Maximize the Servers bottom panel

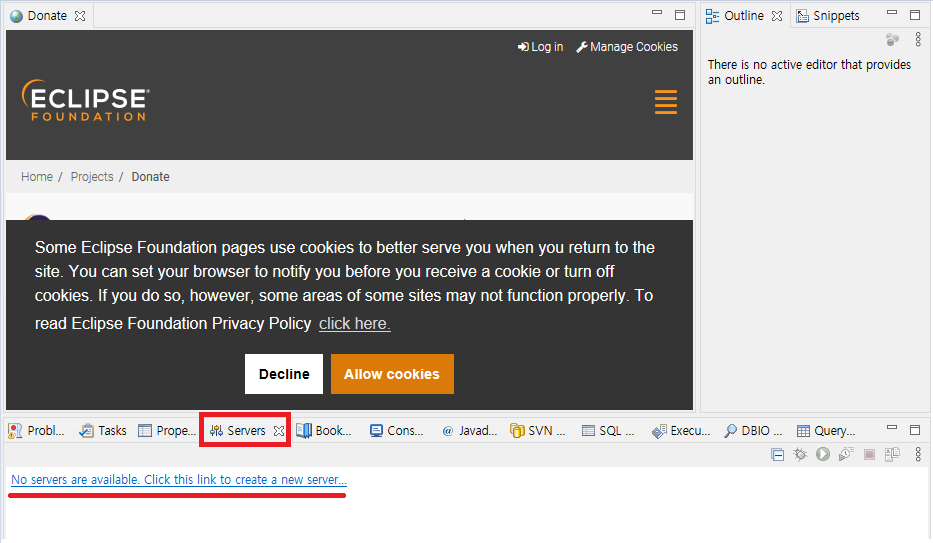[x=915, y=429]
